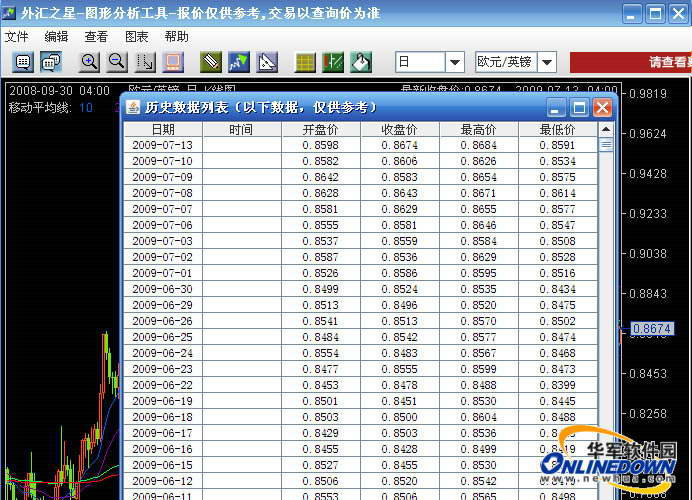Viewport: 692px width, 500px height.
Task: Toggle the yellow grid icon
Action: 305,62
